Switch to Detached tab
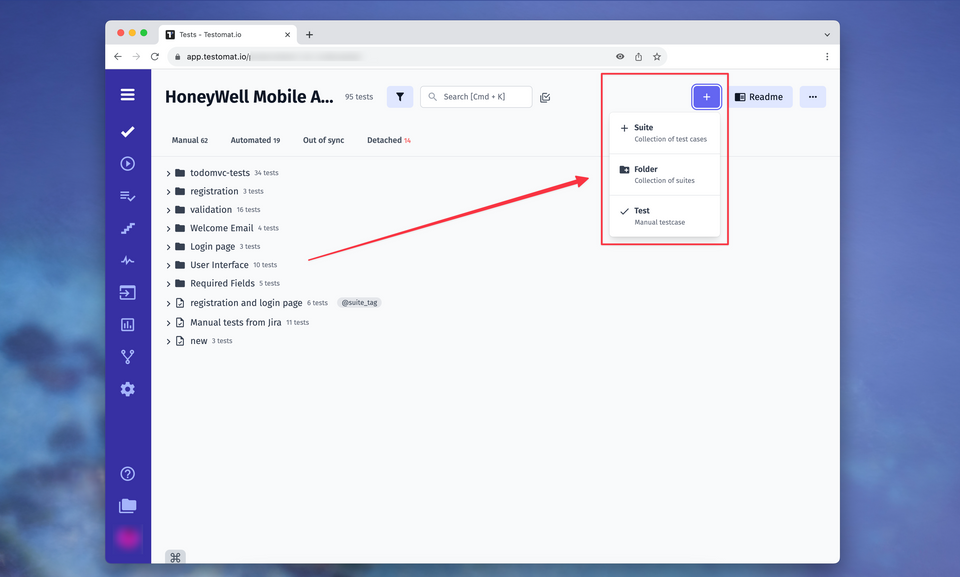Screen dimensions: 960x577 click(x=388, y=140)
